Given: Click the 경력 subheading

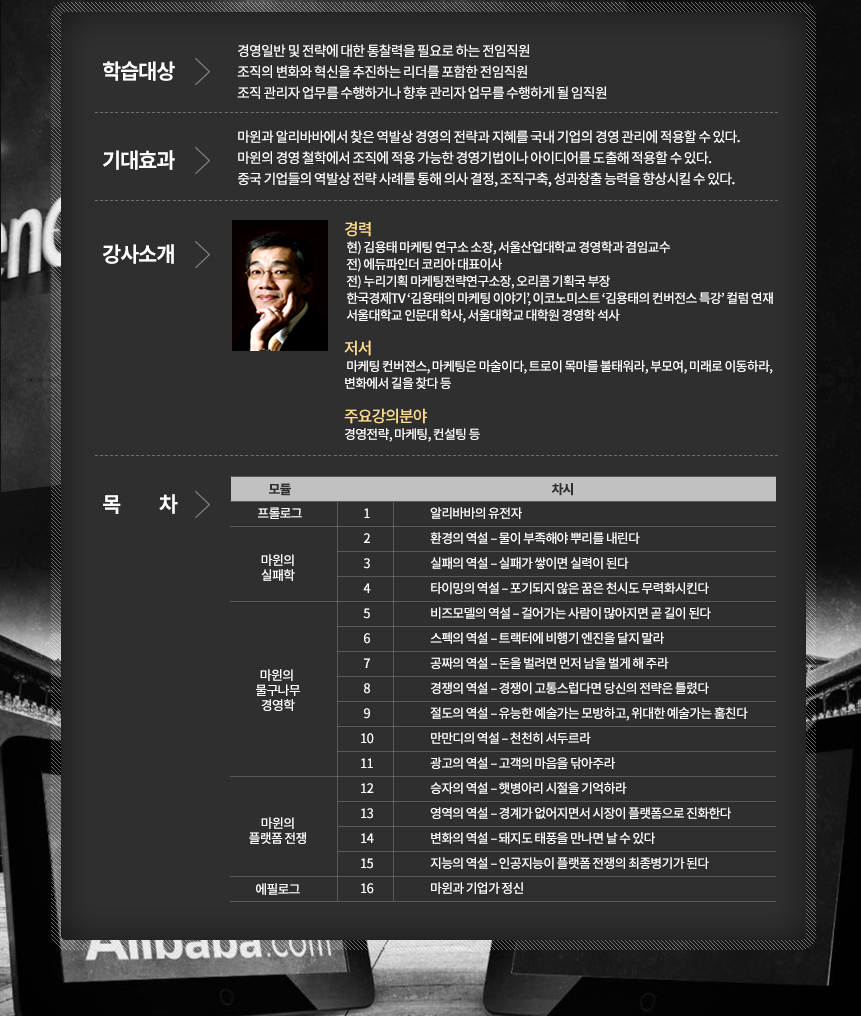Looking at the screenshot, I should (x=358, y=229).
